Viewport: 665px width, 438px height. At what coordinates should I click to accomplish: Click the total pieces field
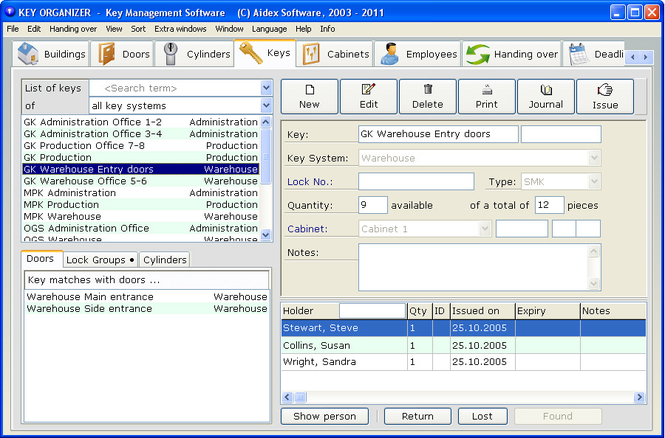[x=550, y=205]
